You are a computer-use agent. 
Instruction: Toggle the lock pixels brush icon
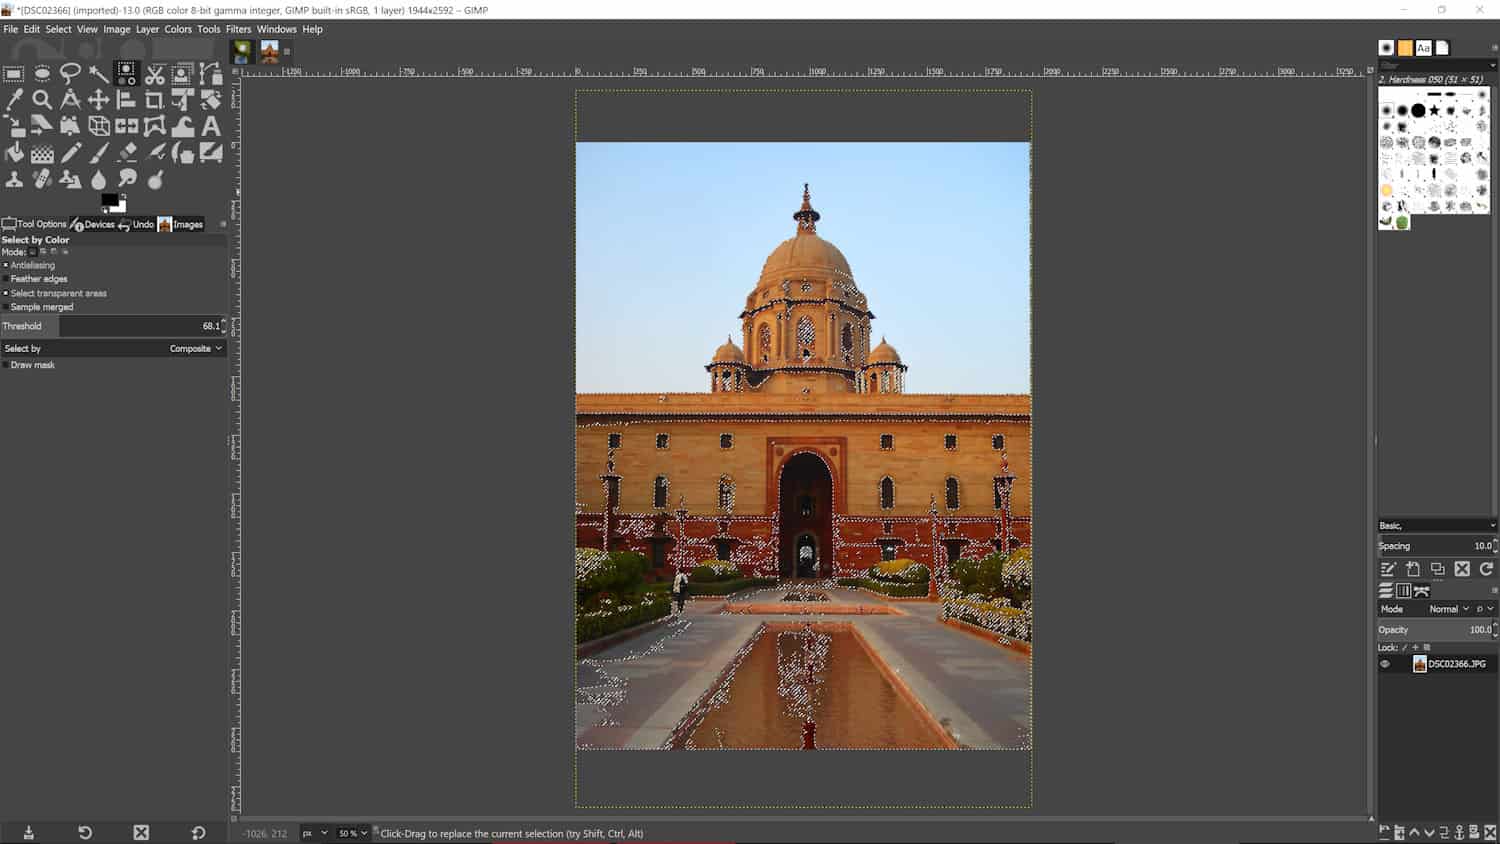click(1404, 647)
